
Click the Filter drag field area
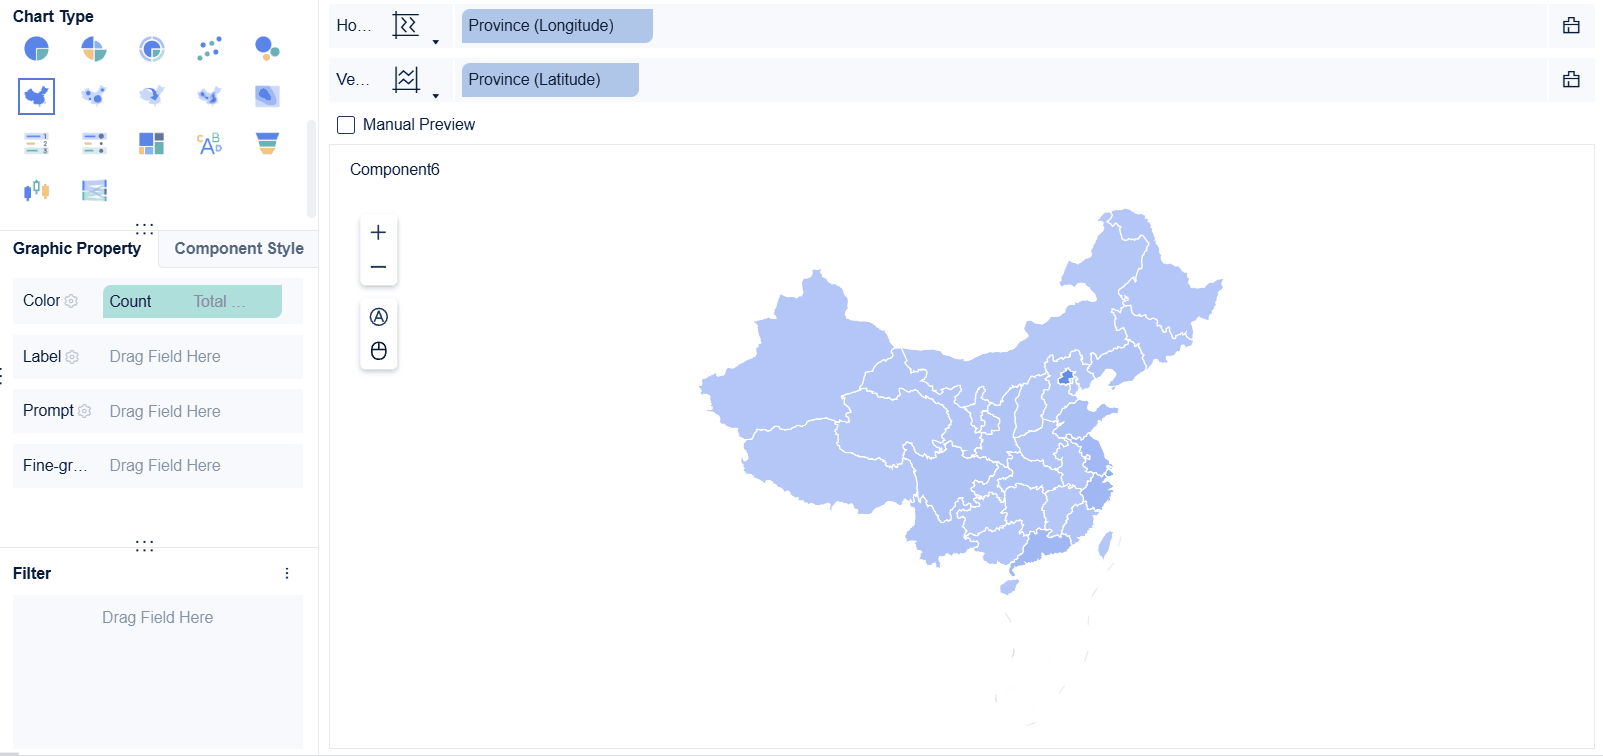158,670
